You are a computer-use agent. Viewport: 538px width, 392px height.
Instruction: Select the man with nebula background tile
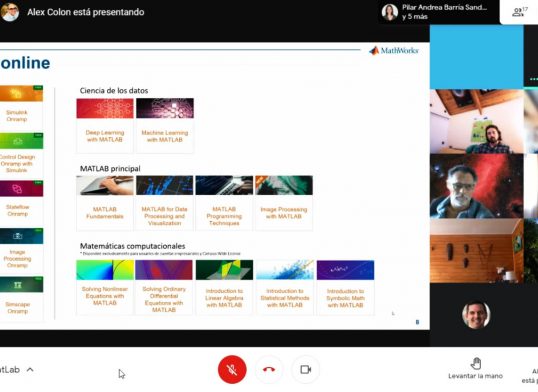coord(477,186)
